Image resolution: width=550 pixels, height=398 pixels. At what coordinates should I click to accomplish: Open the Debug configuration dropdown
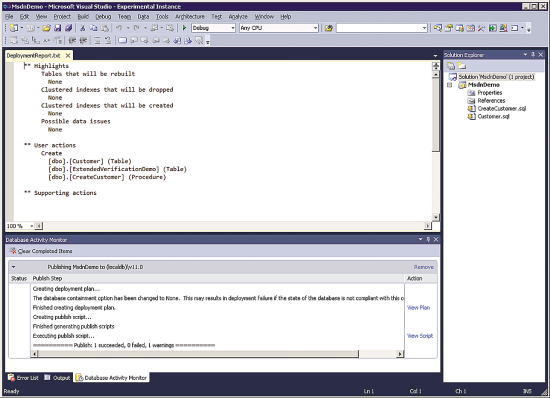[233, 28]
